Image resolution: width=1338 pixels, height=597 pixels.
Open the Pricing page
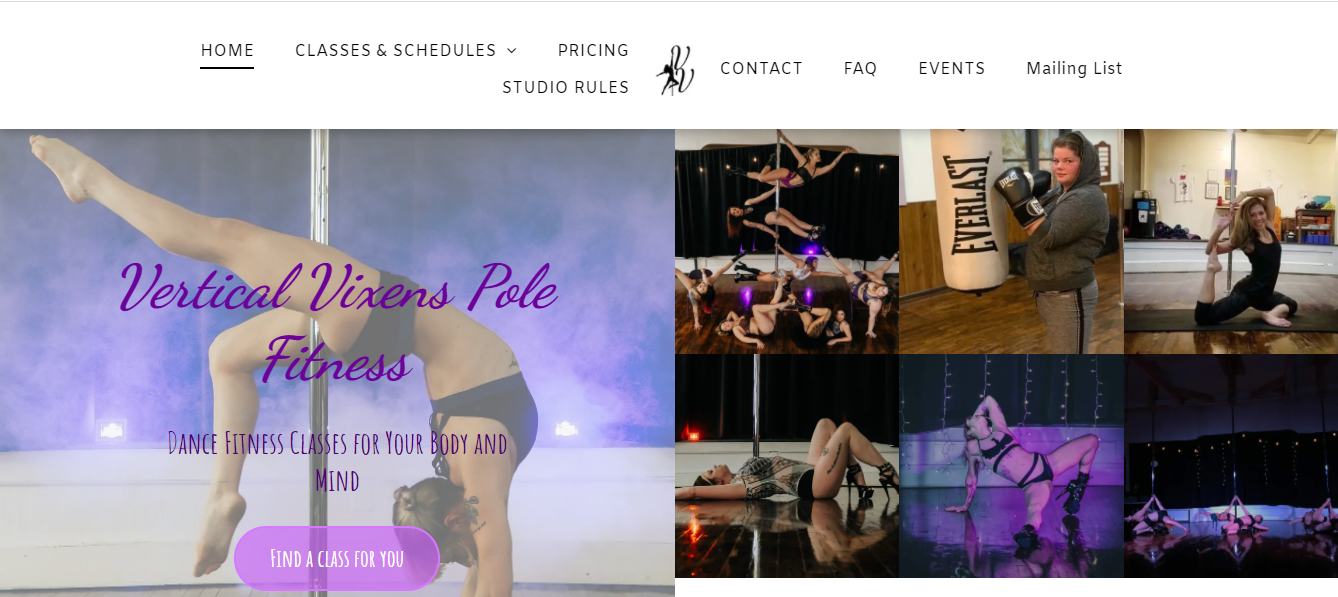pyautogui.click(x=593, y=50)
